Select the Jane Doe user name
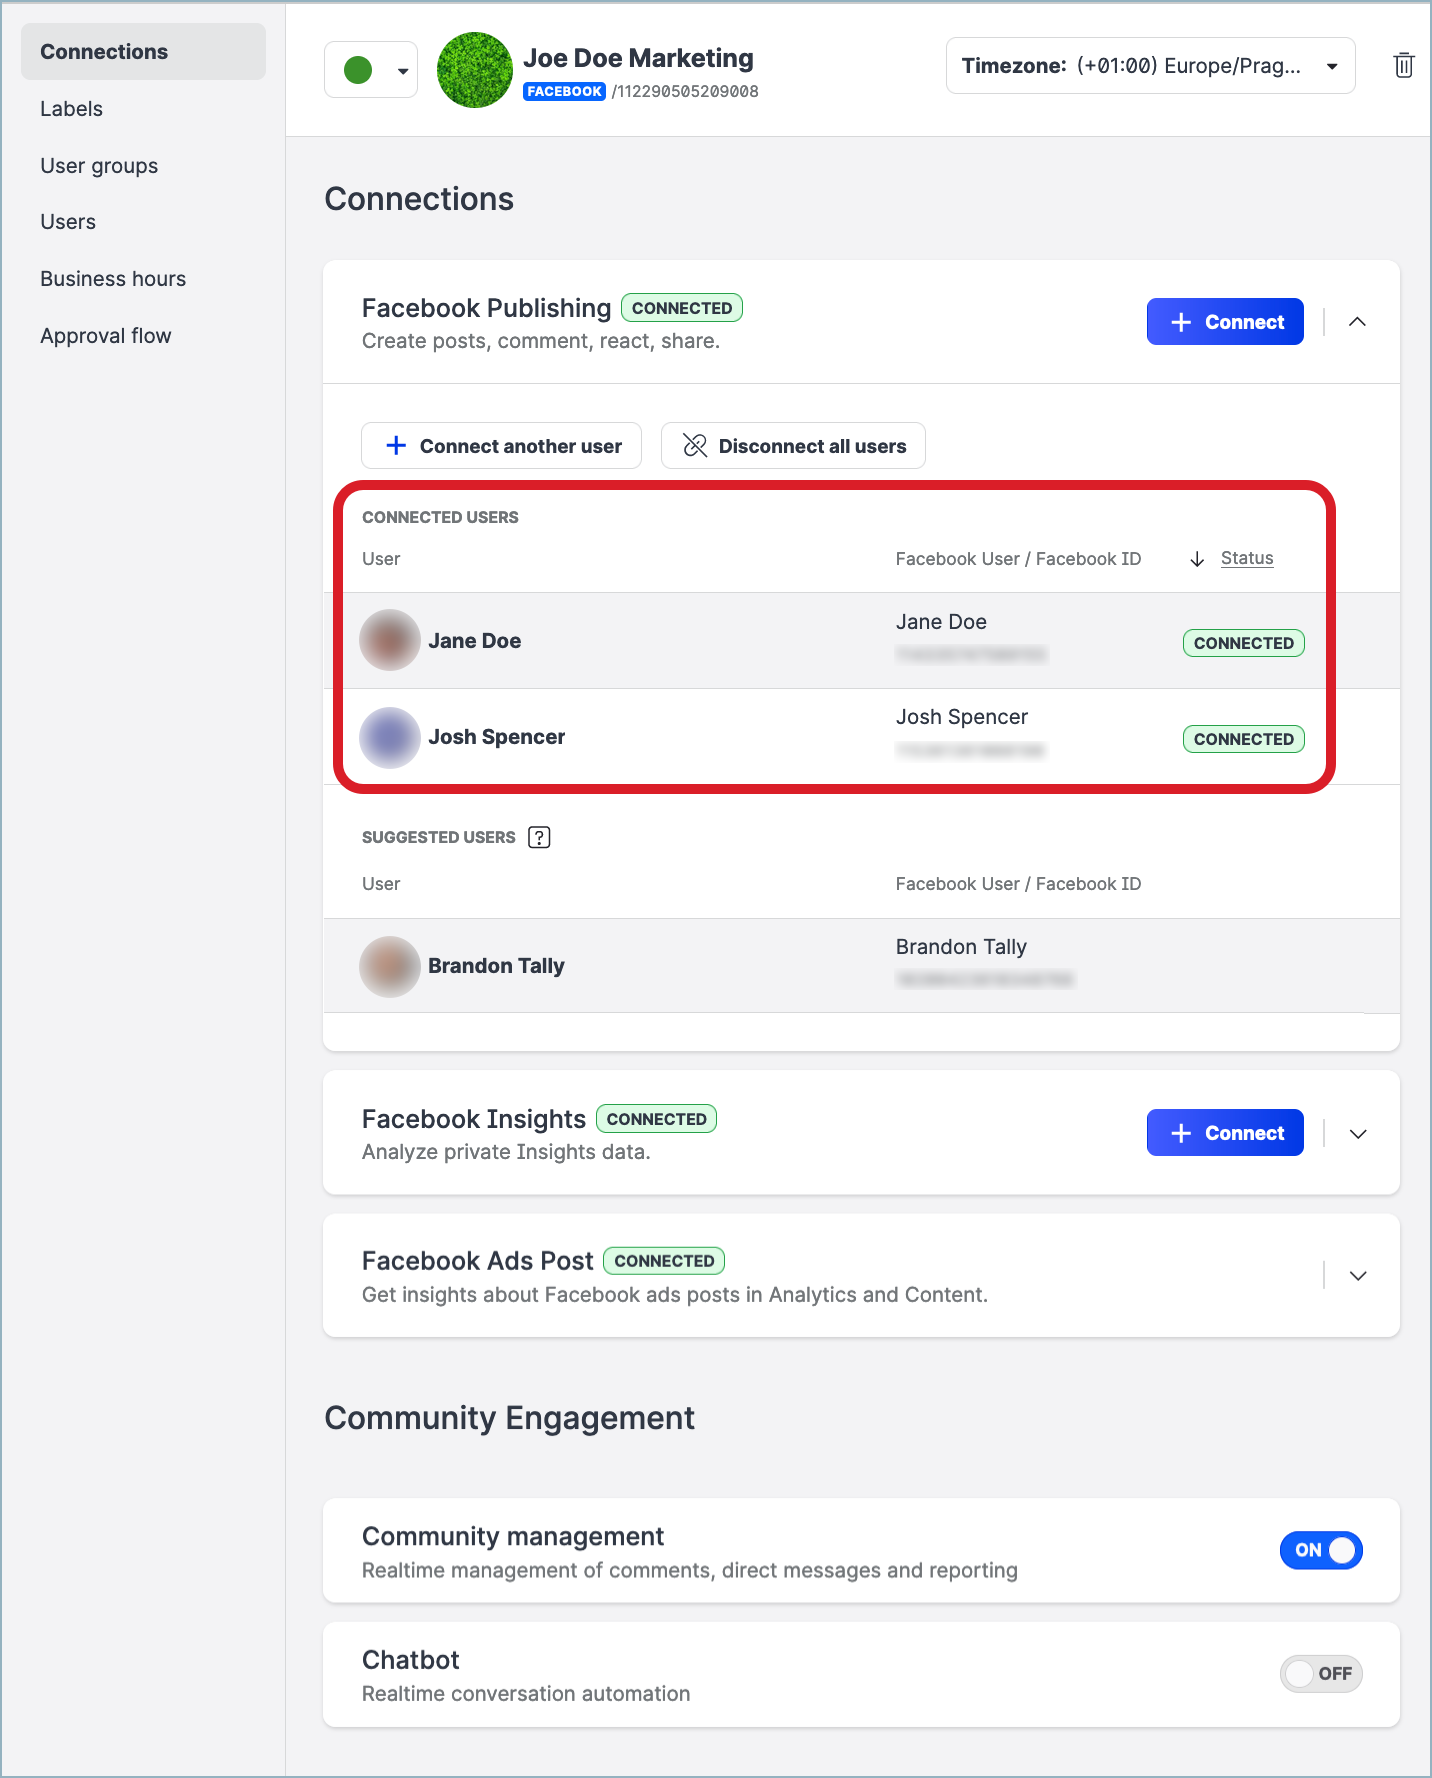 [x=475, y=641]
